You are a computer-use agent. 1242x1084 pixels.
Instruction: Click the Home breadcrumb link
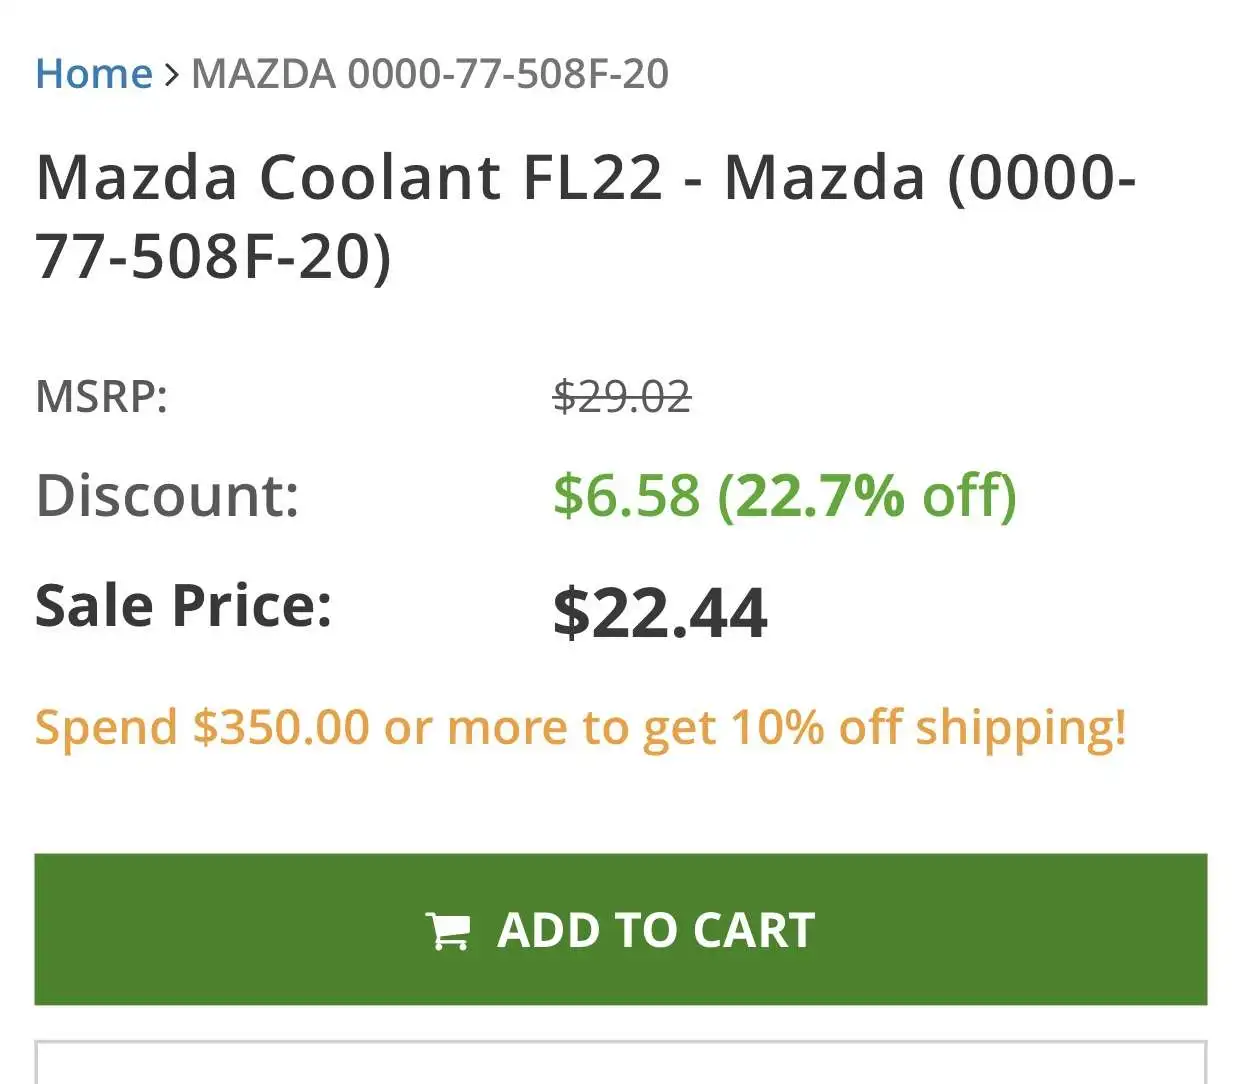point(93,74)
